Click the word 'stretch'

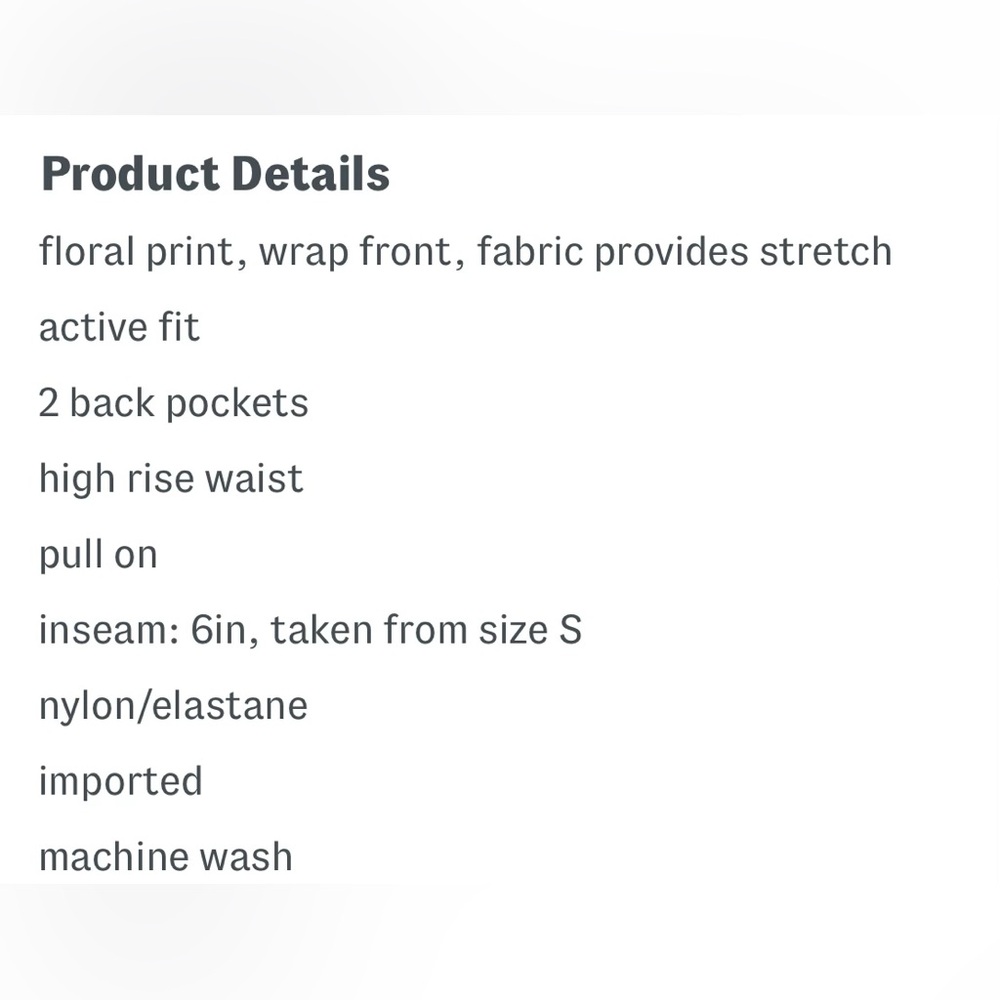(x=826, y=251)
